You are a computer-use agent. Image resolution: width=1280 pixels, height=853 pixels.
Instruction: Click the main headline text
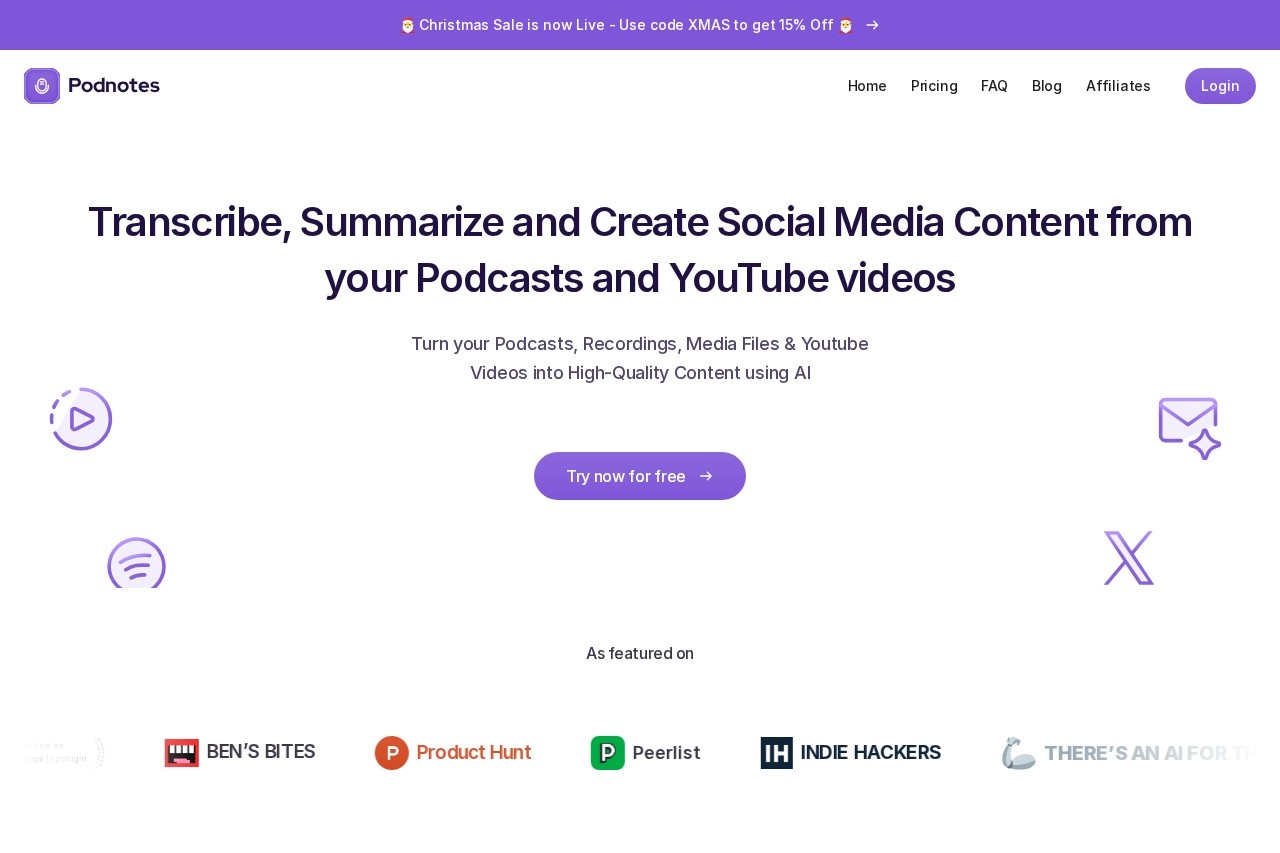(640, 250)
